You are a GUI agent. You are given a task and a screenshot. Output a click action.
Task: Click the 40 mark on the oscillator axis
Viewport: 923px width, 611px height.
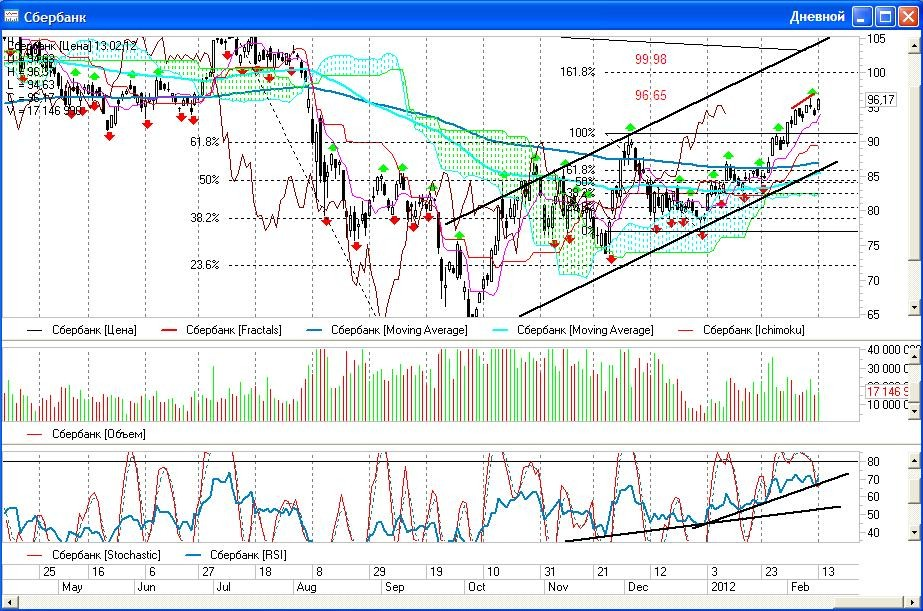click(x=873, y=533)
